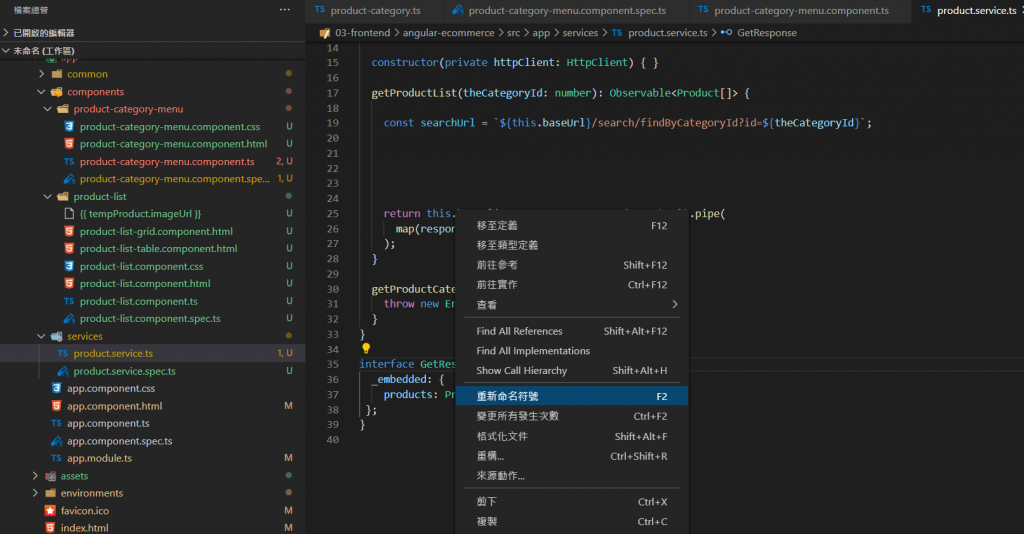Click the GetResponse breadcrumb segment
The width and height of the screenshot is (1024, 534).
click(767, 33)
